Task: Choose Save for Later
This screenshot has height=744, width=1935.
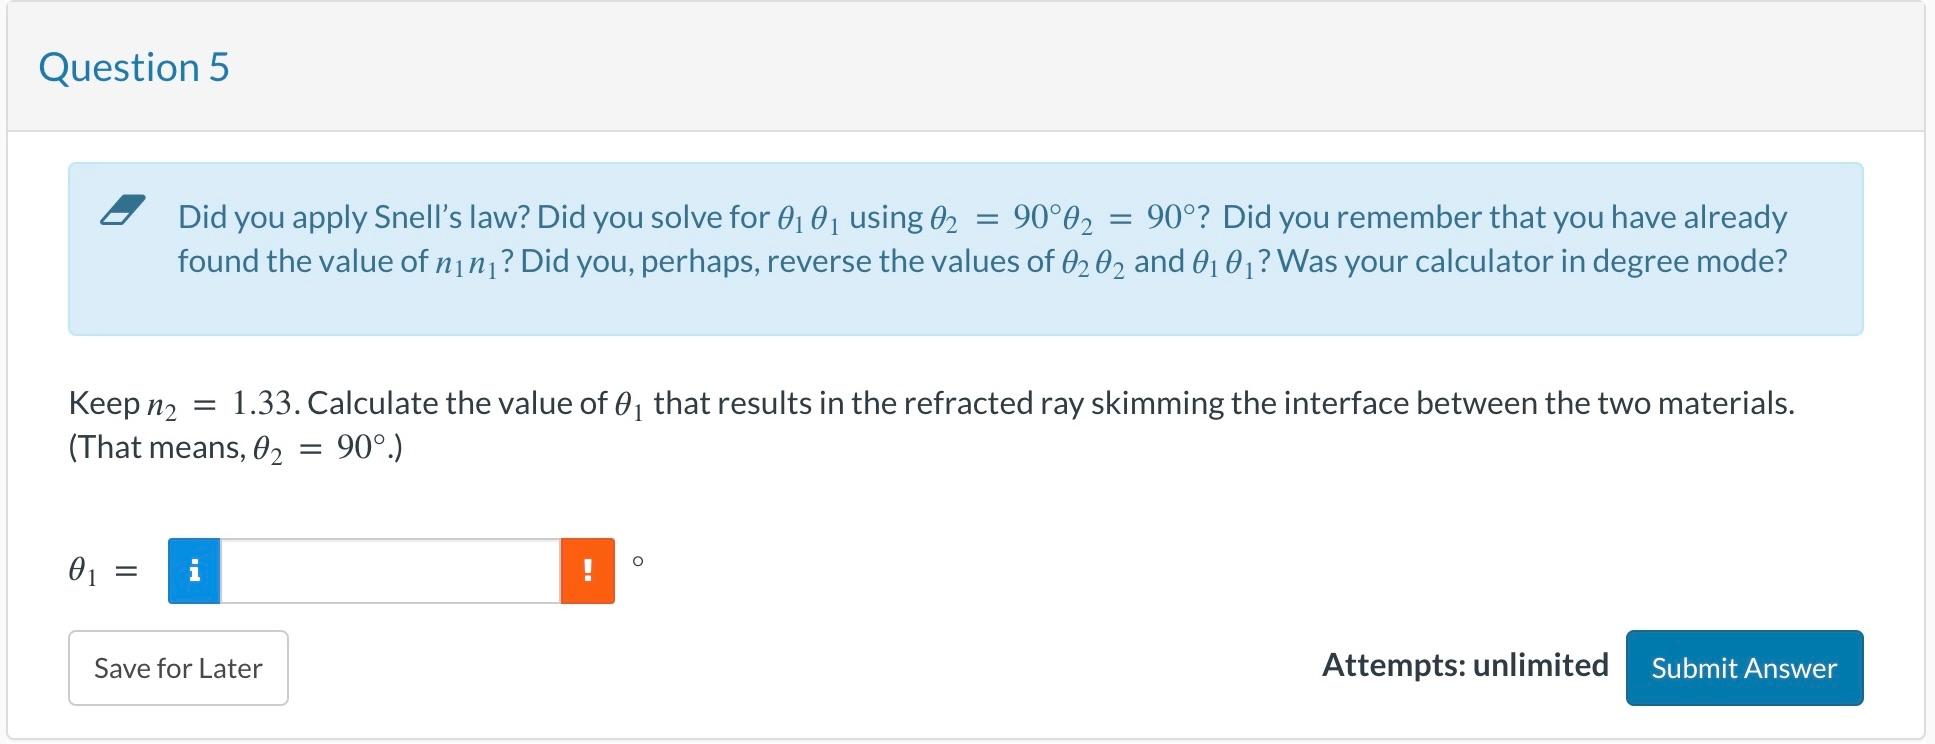Action: click(x=177, y=668)
